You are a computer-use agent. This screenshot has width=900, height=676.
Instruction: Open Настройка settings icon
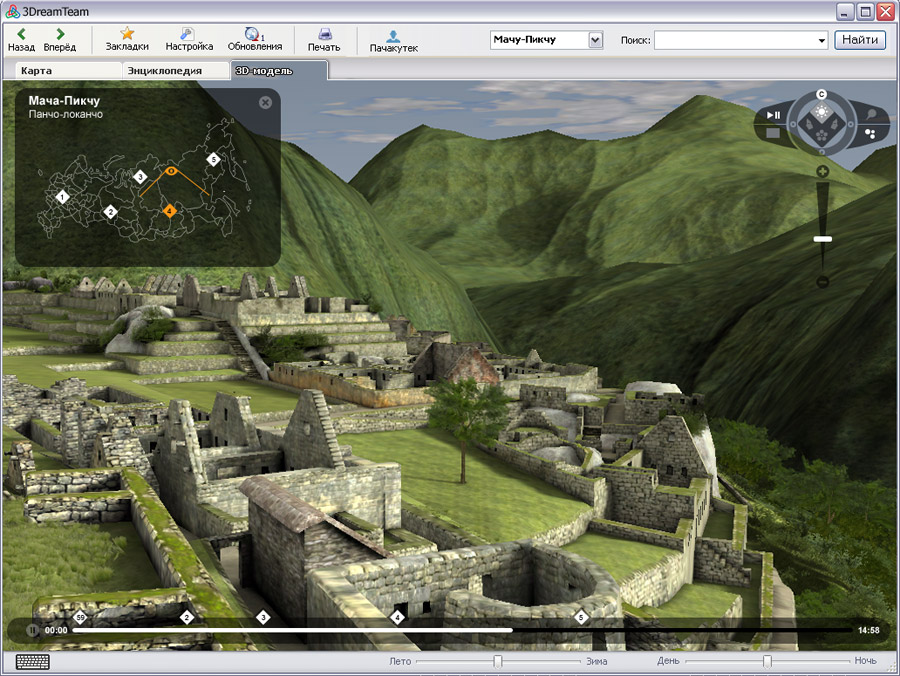189,33
